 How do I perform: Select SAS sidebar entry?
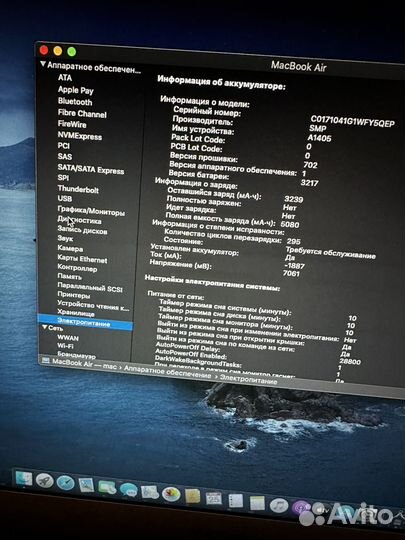tap(65, 156)
